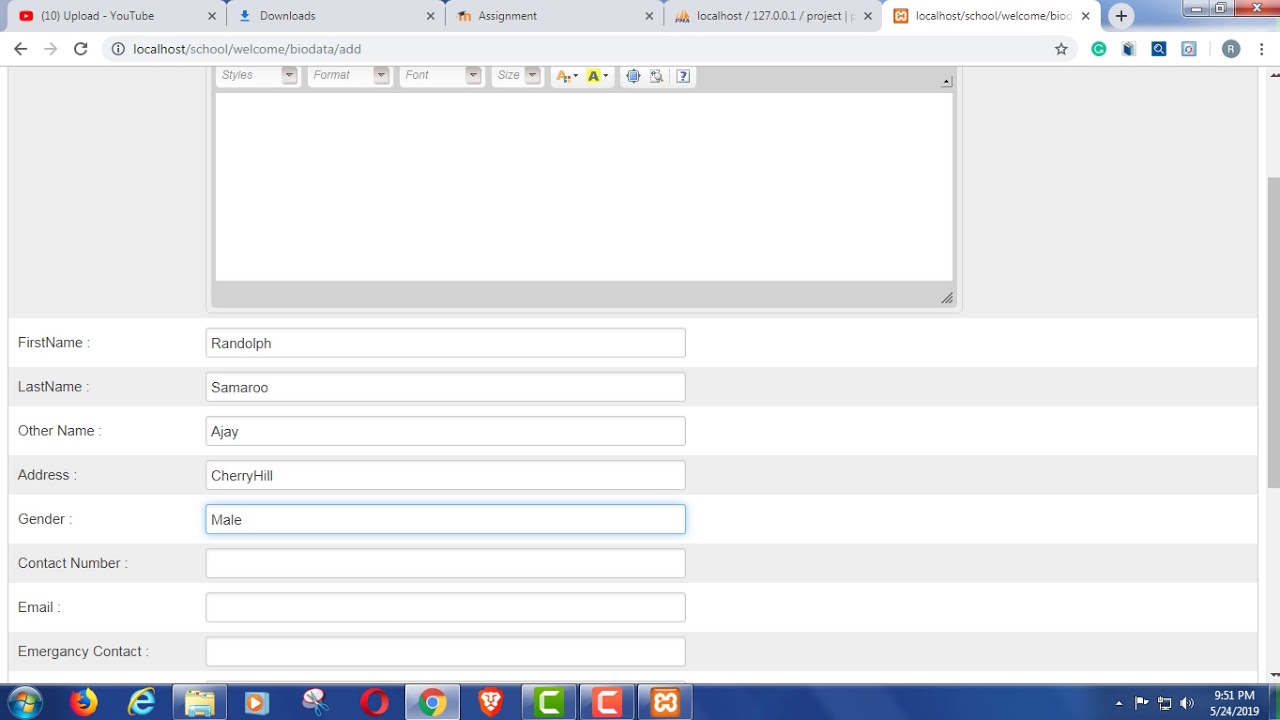Focus the Address field with CherryHill

[446, 475]
